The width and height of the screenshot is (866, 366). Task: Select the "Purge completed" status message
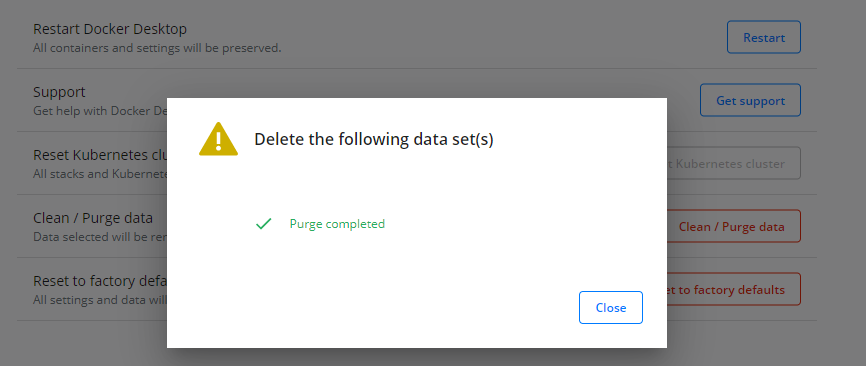pos(337,224)
